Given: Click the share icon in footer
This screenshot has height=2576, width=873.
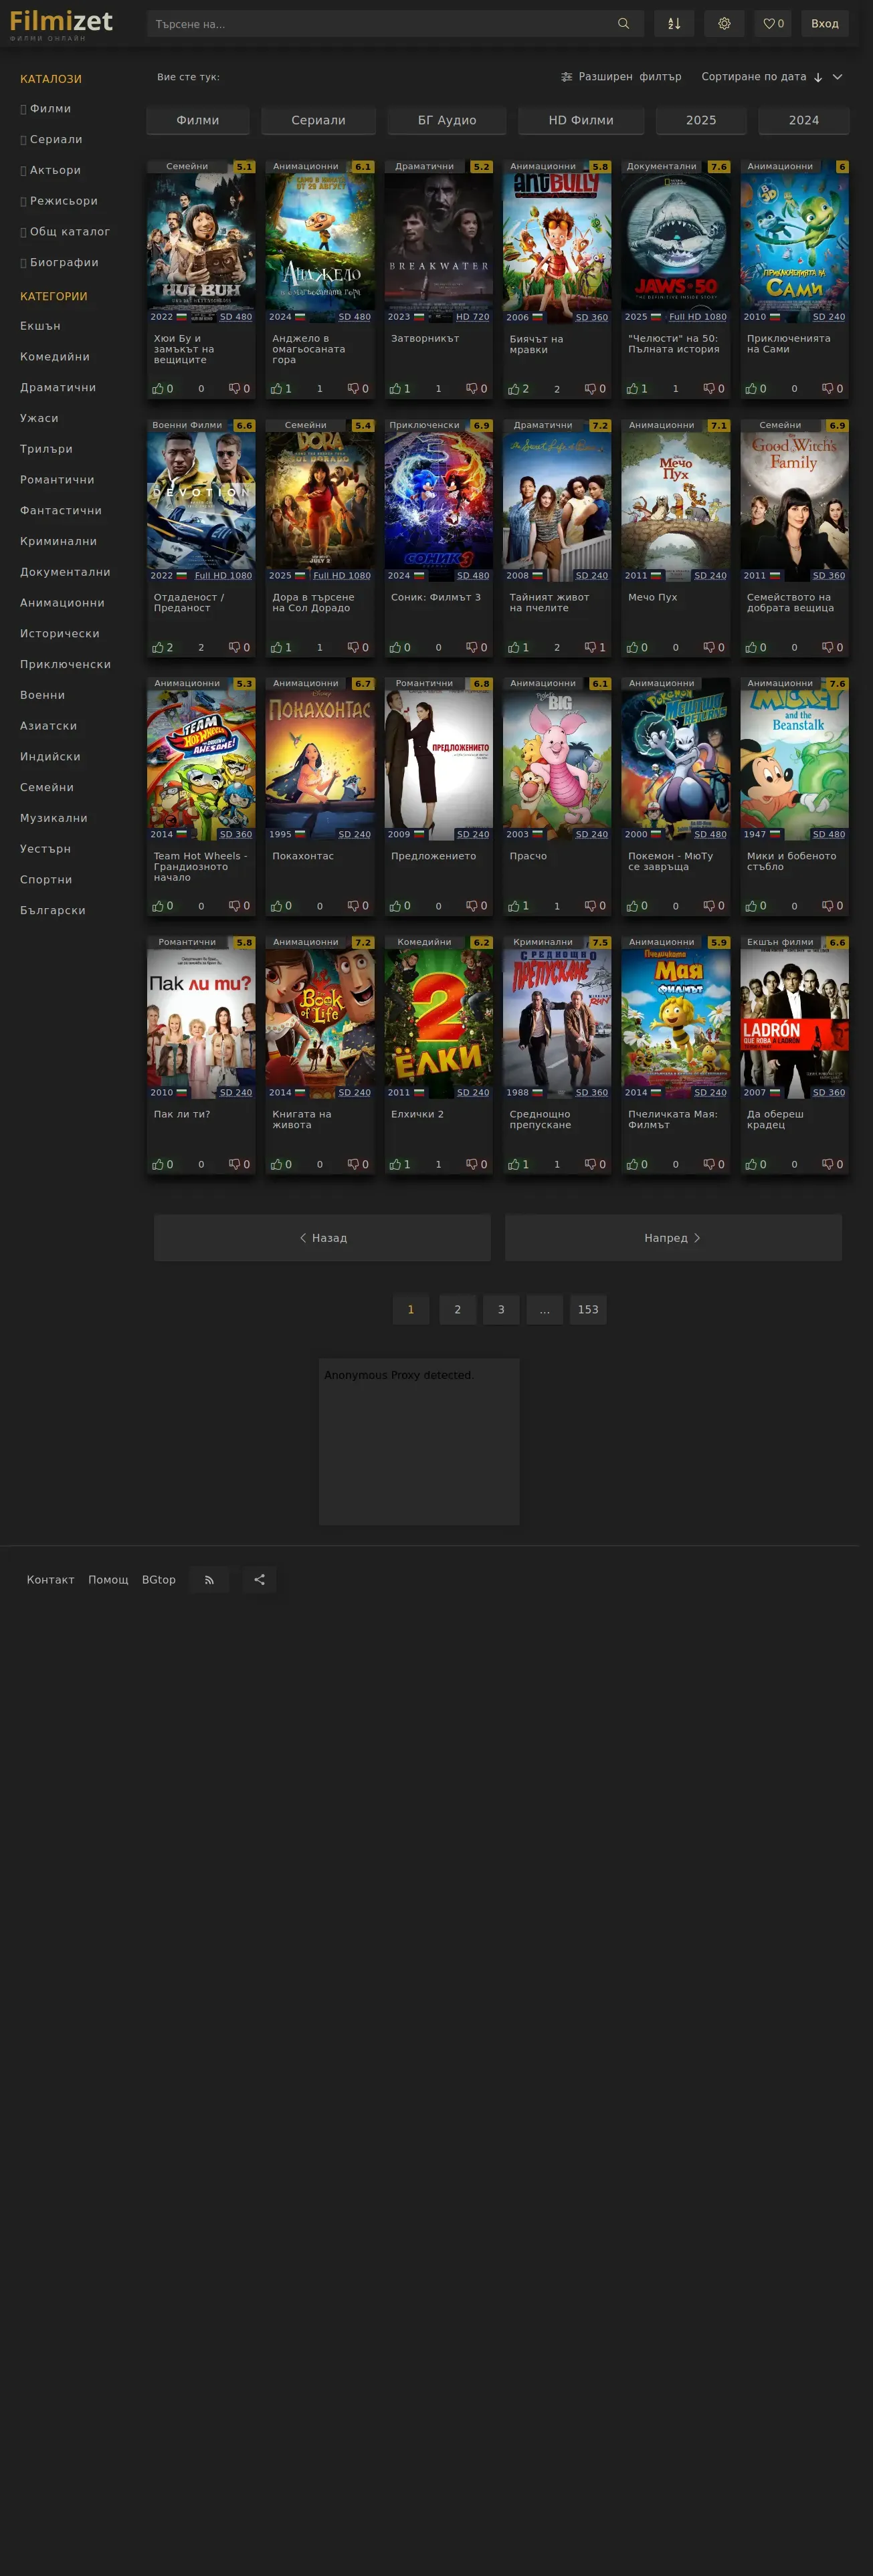Looking at the screenshot, I should pyautogui.click(x=259, y=1580).
